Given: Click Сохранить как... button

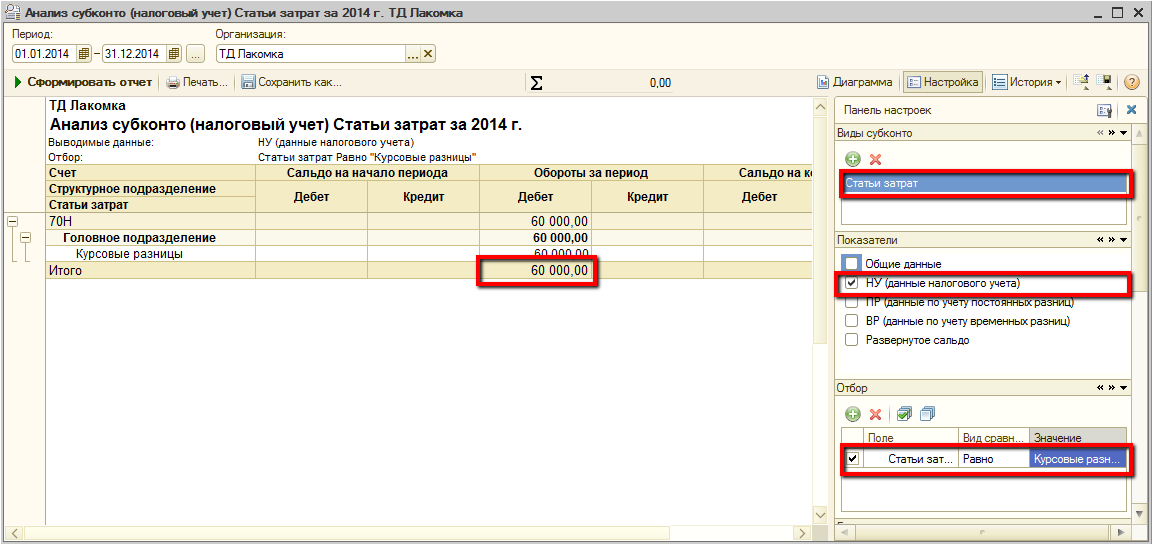Looking at the screenshot, I should click(x=291, y=83).
